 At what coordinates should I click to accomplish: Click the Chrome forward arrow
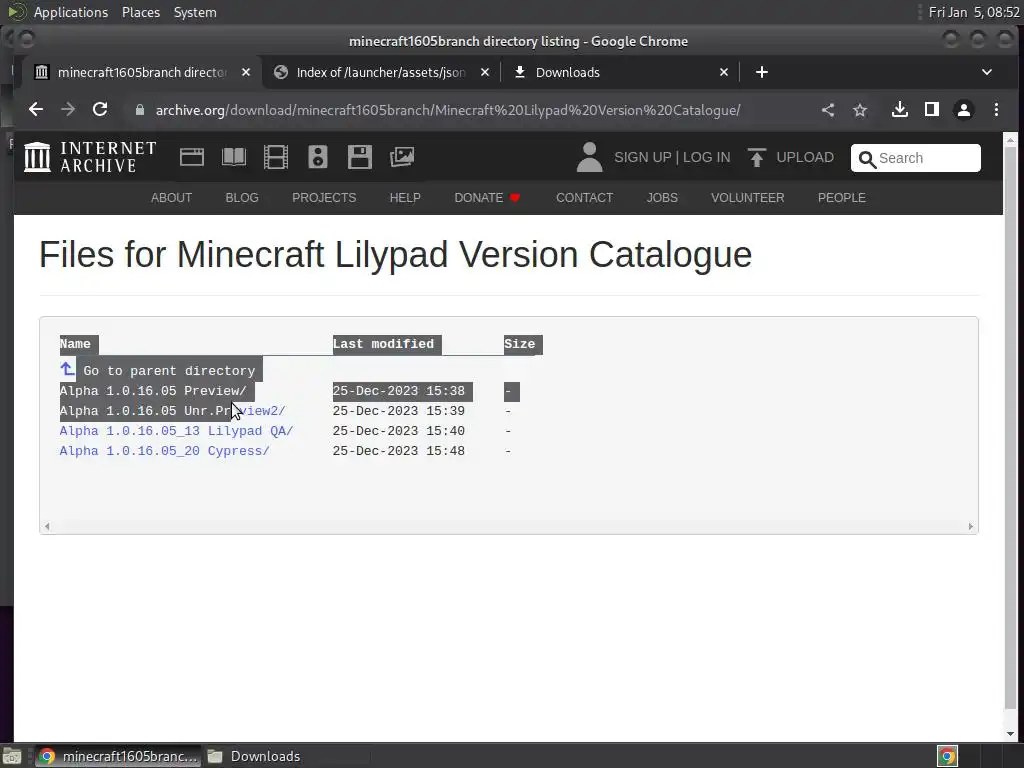[x=68, y=110]
